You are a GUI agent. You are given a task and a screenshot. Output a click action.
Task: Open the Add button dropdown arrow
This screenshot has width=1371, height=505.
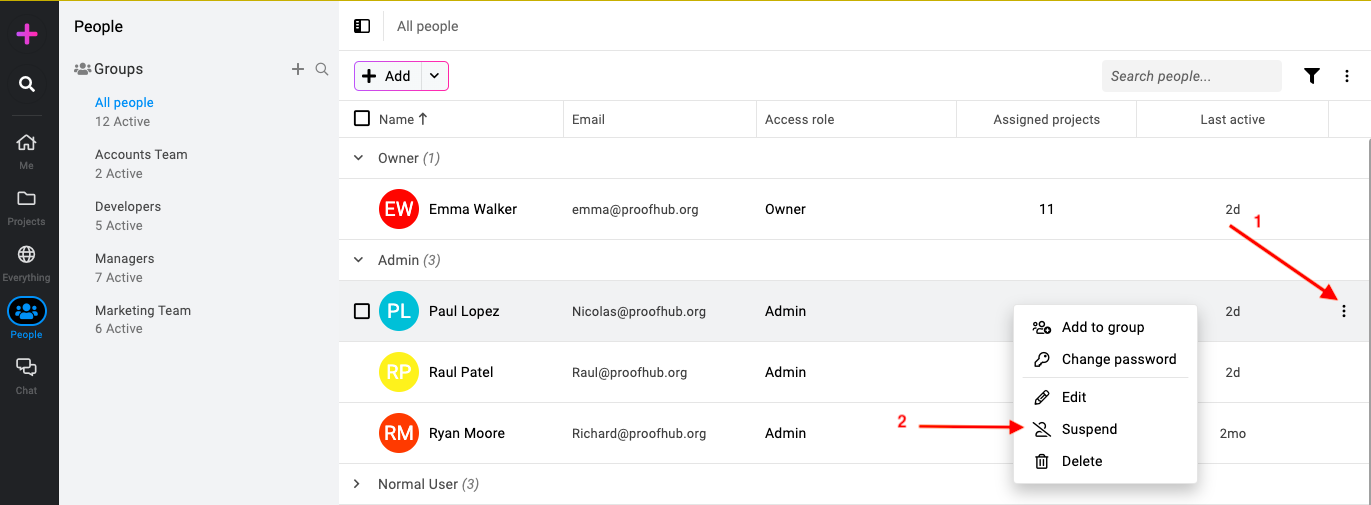[x=434, y=76]
